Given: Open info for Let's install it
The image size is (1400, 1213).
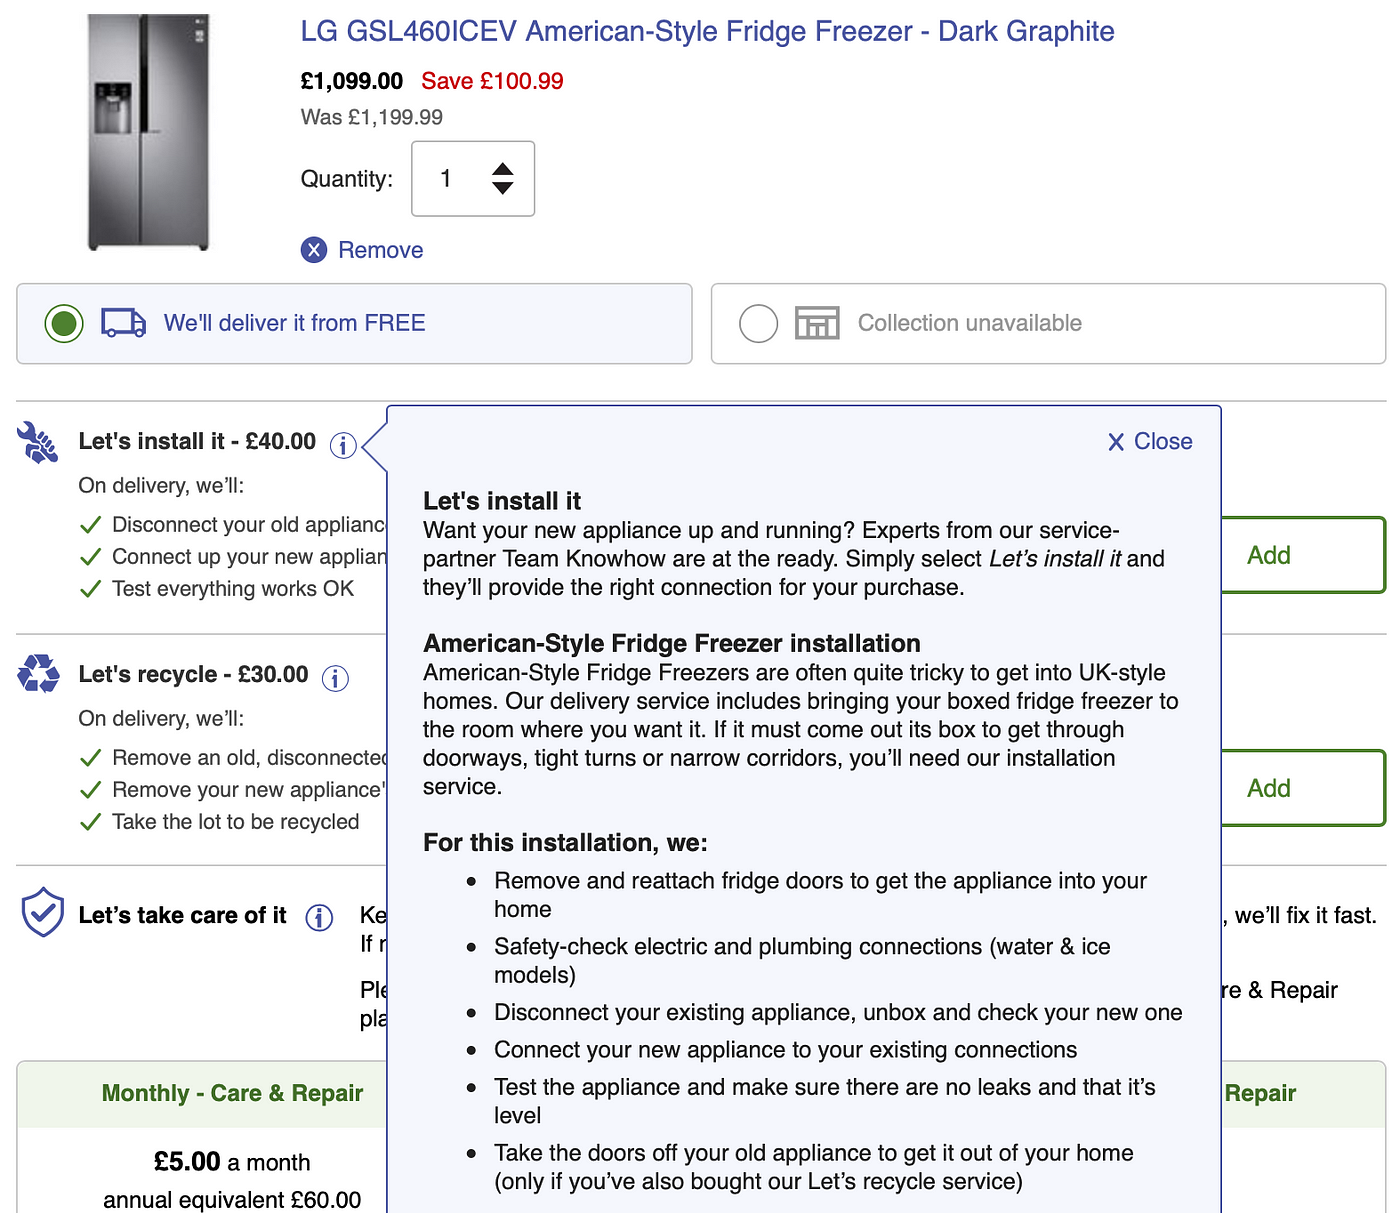Looking at the screenshot, I should pos(343,445).
